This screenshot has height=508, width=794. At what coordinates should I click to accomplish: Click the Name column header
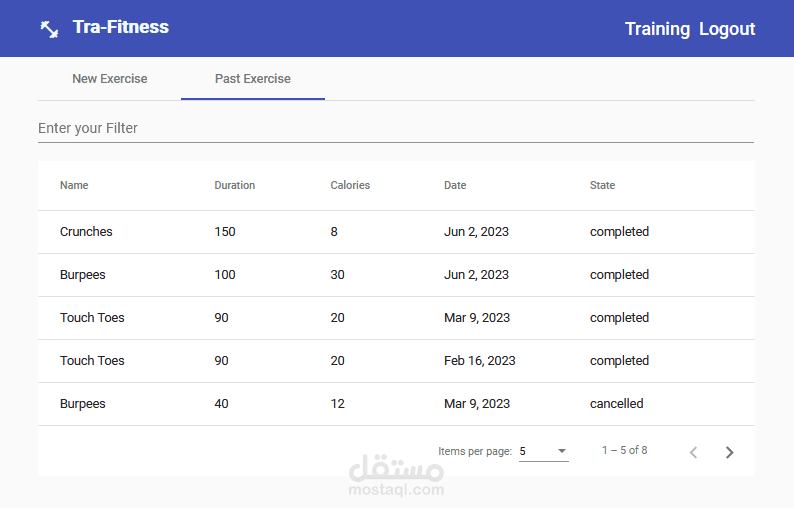point(74,185)
